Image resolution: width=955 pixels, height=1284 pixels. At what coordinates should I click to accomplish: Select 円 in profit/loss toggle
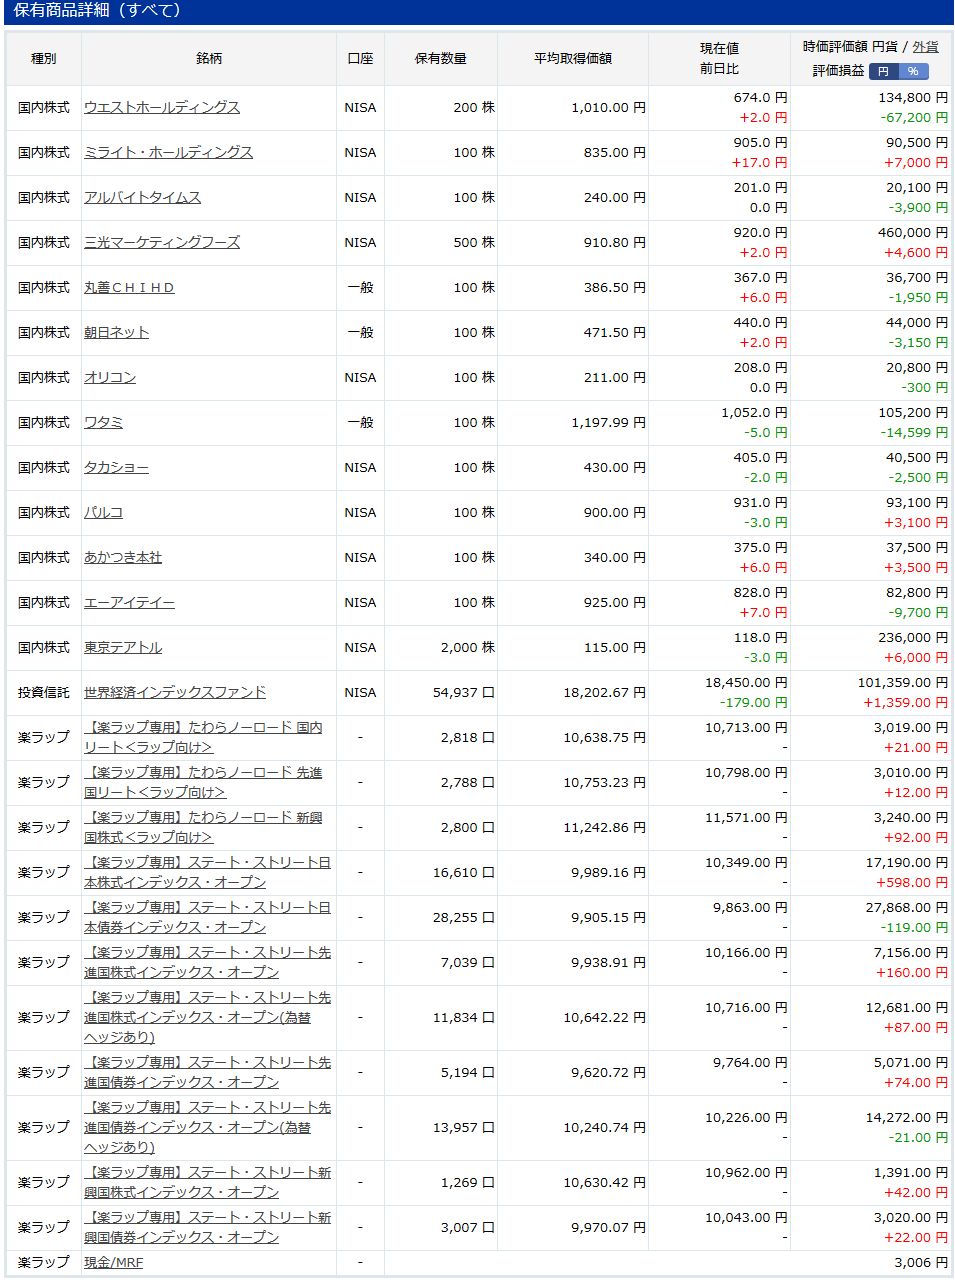click(883, 71)
